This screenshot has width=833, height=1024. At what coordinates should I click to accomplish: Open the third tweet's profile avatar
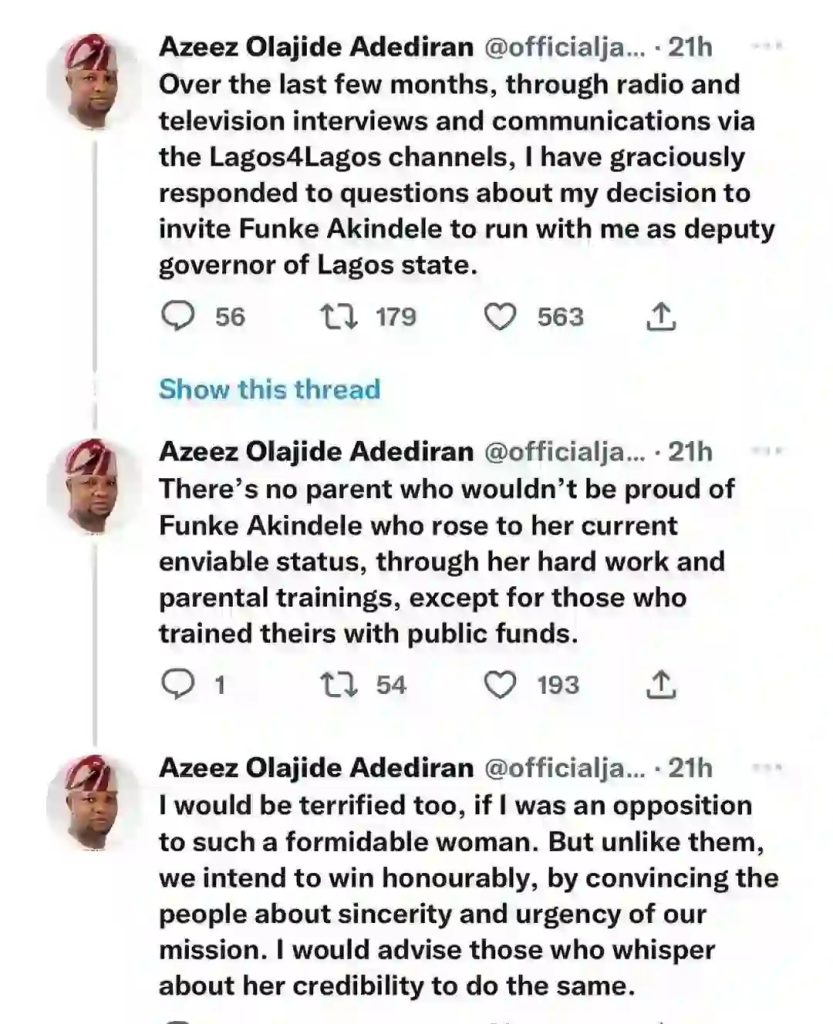click(93, 802)
